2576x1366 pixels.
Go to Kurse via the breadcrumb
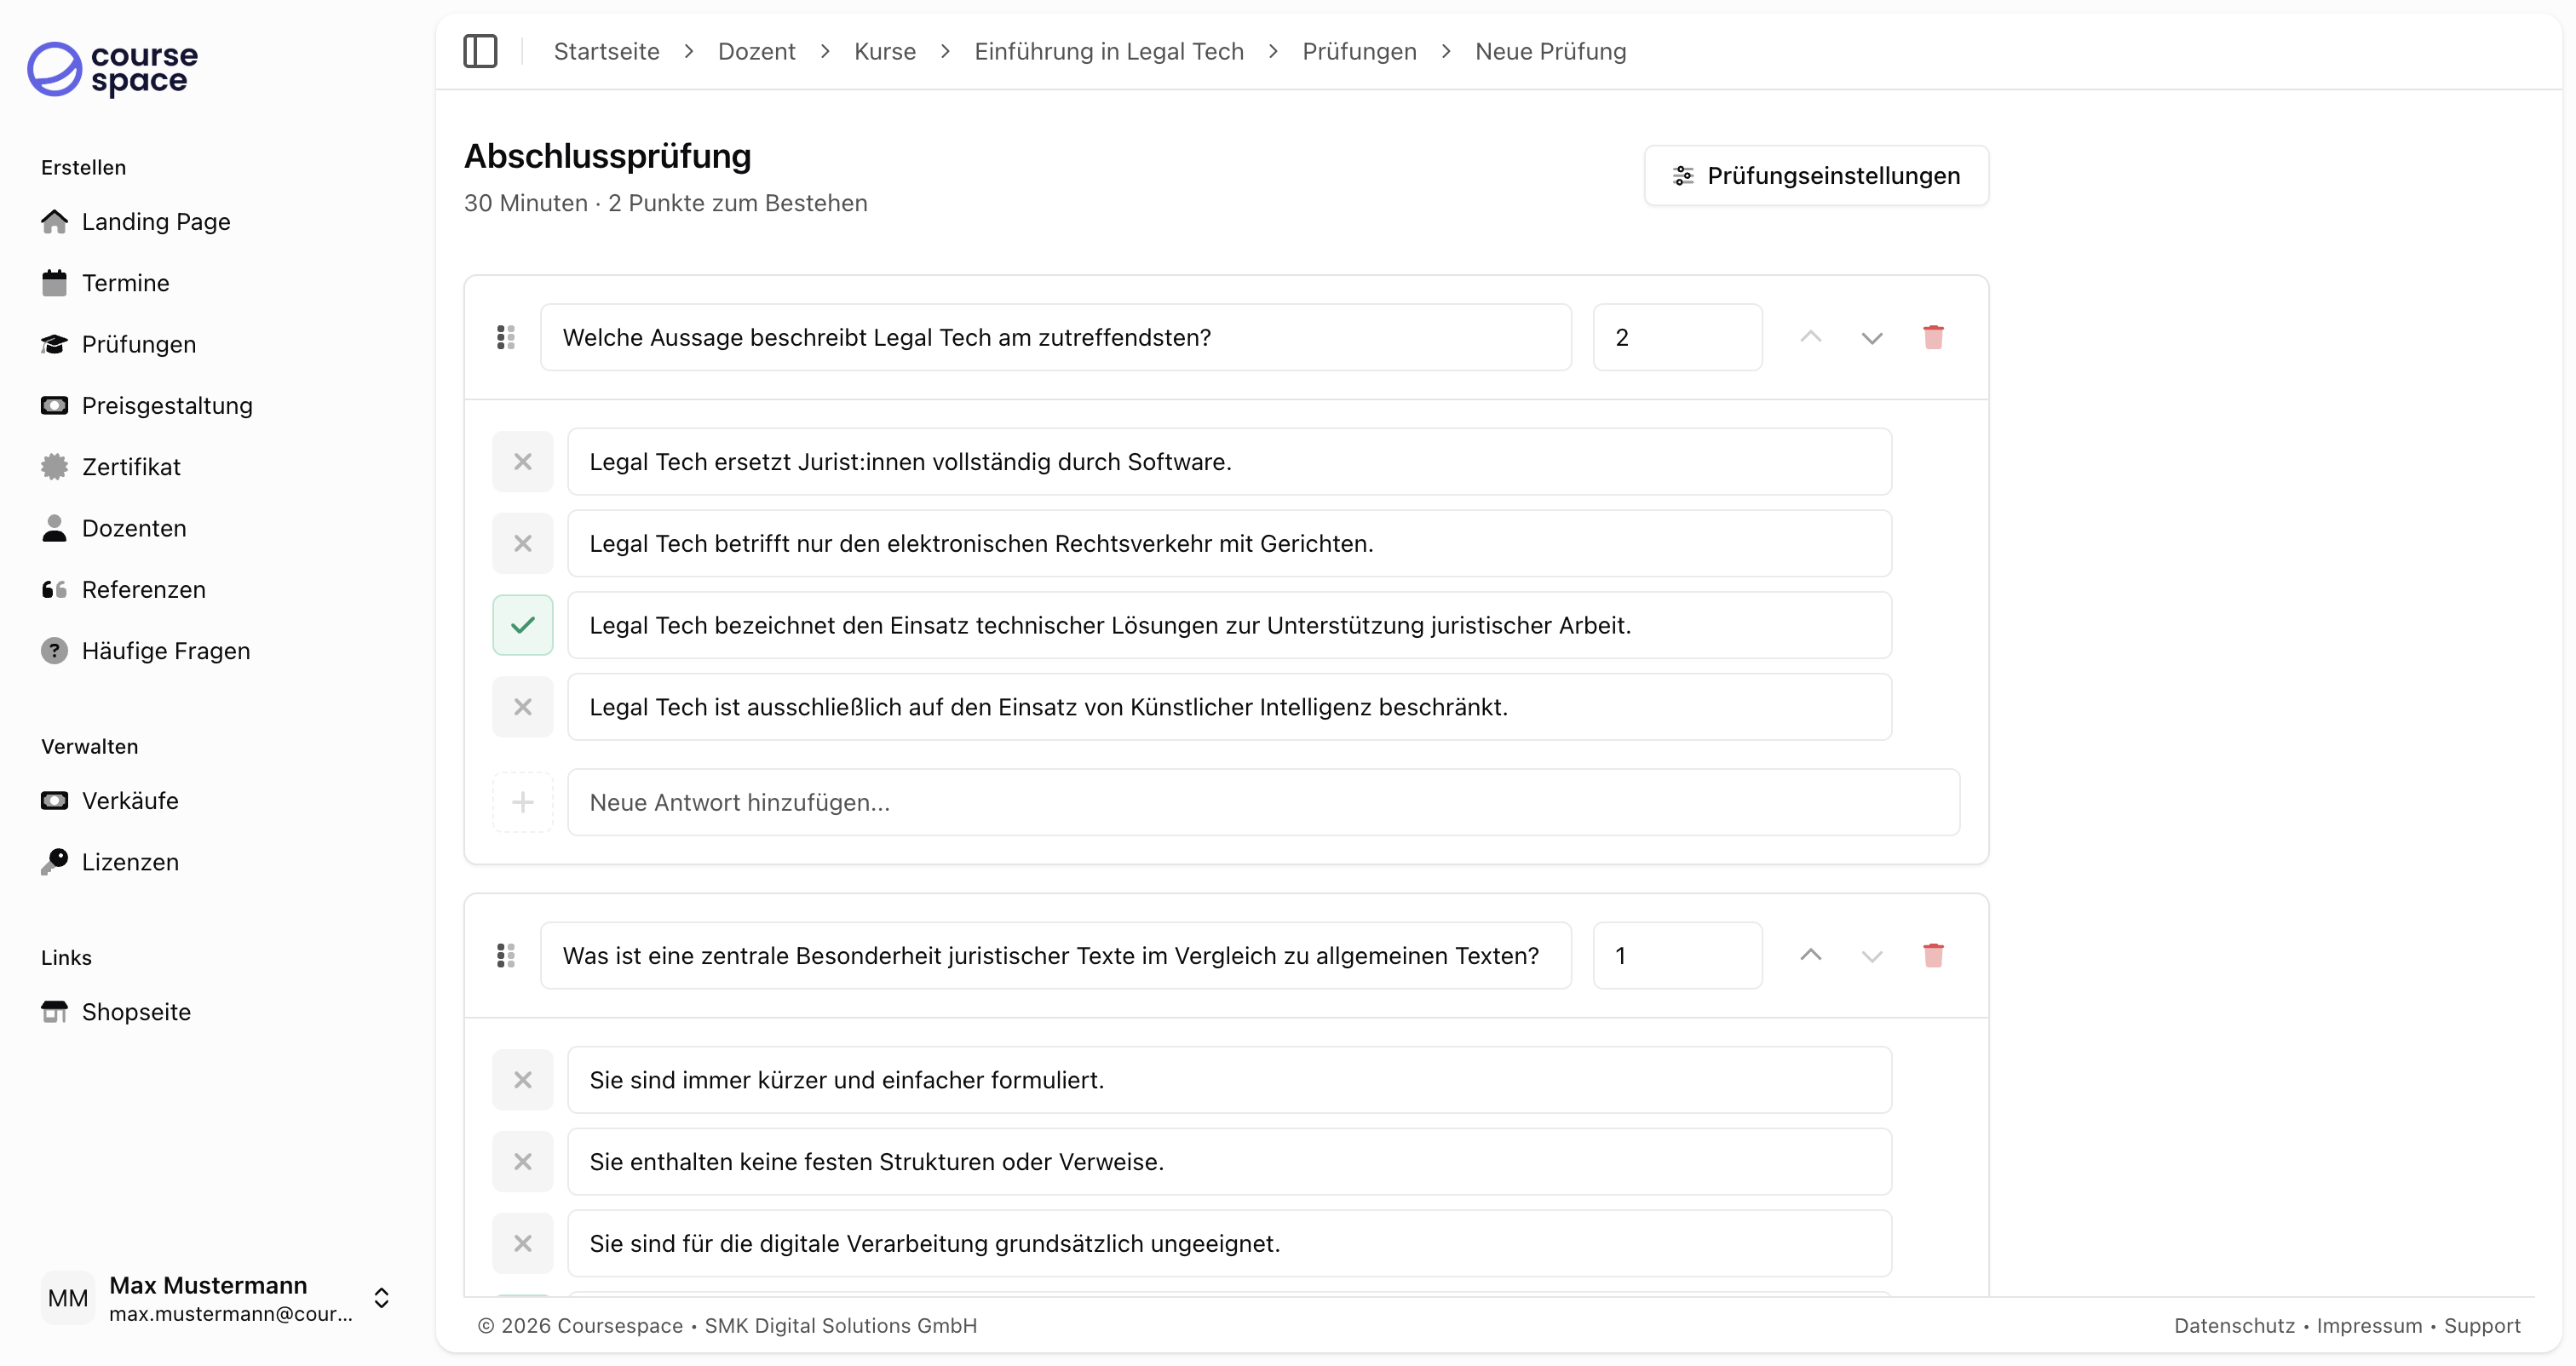click(885, 51)
